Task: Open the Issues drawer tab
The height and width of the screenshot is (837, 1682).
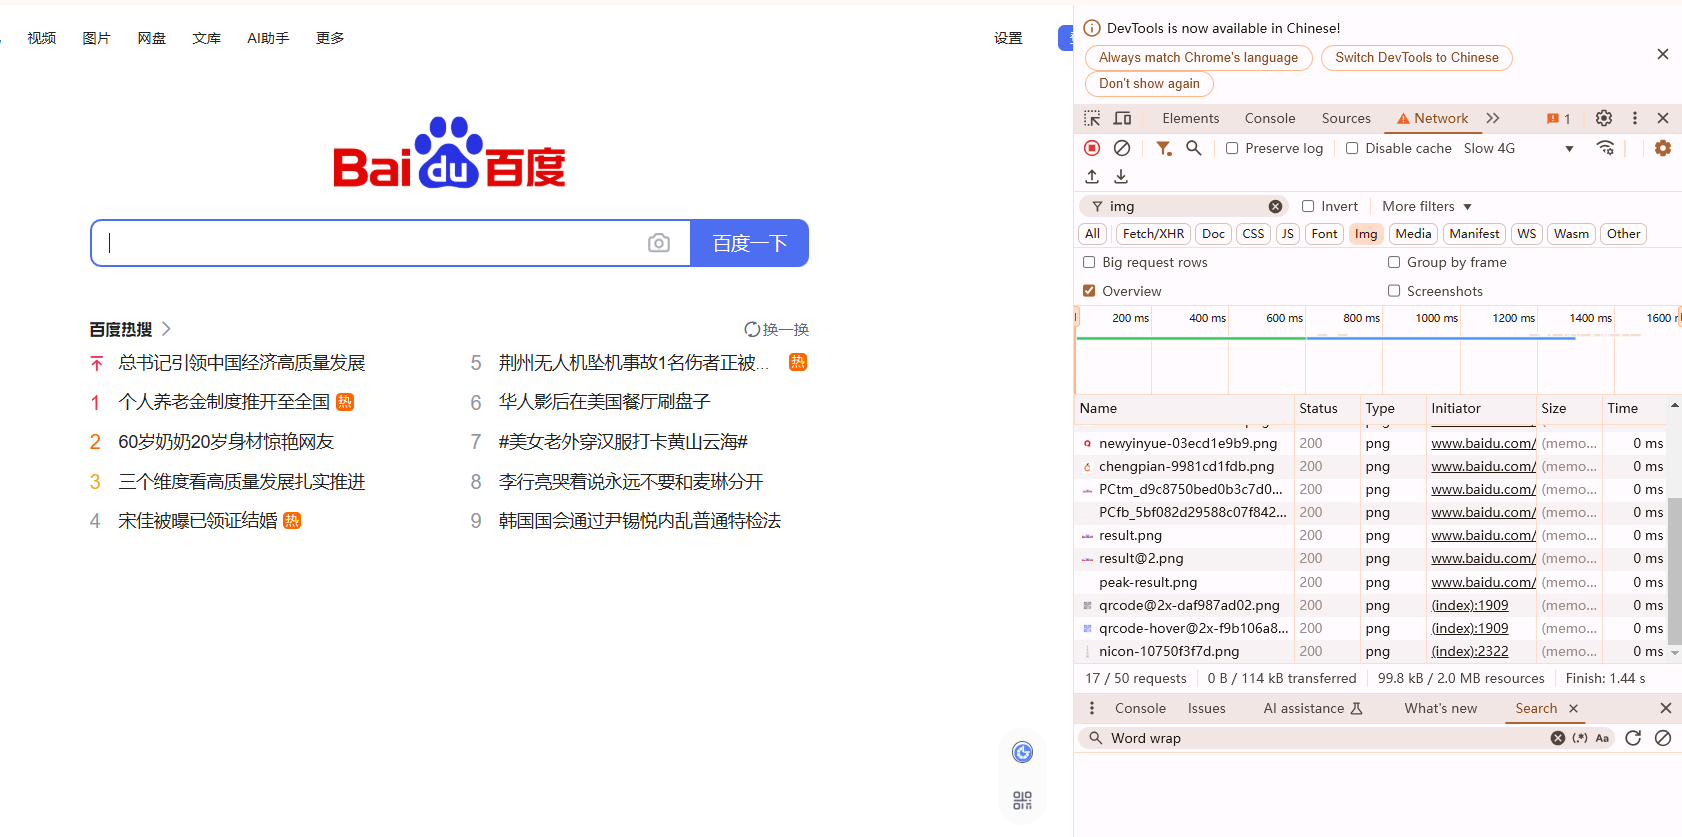Action: pos(1206,708)
